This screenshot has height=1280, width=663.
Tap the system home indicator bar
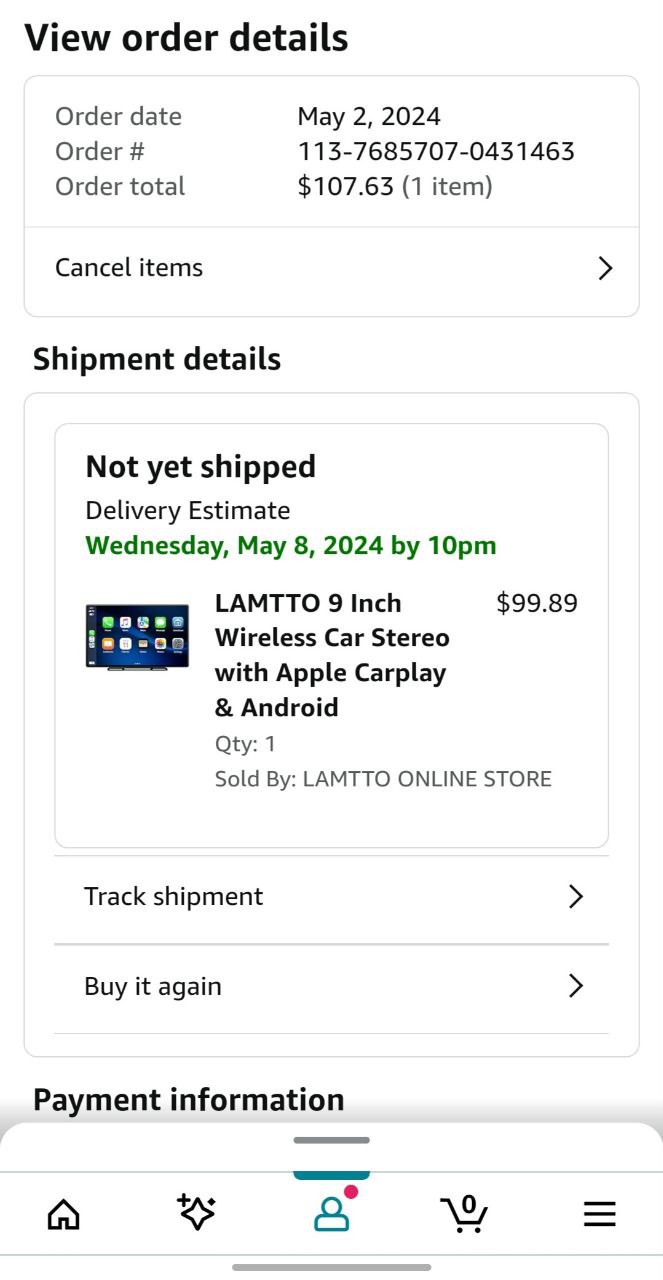(331, 1267)
